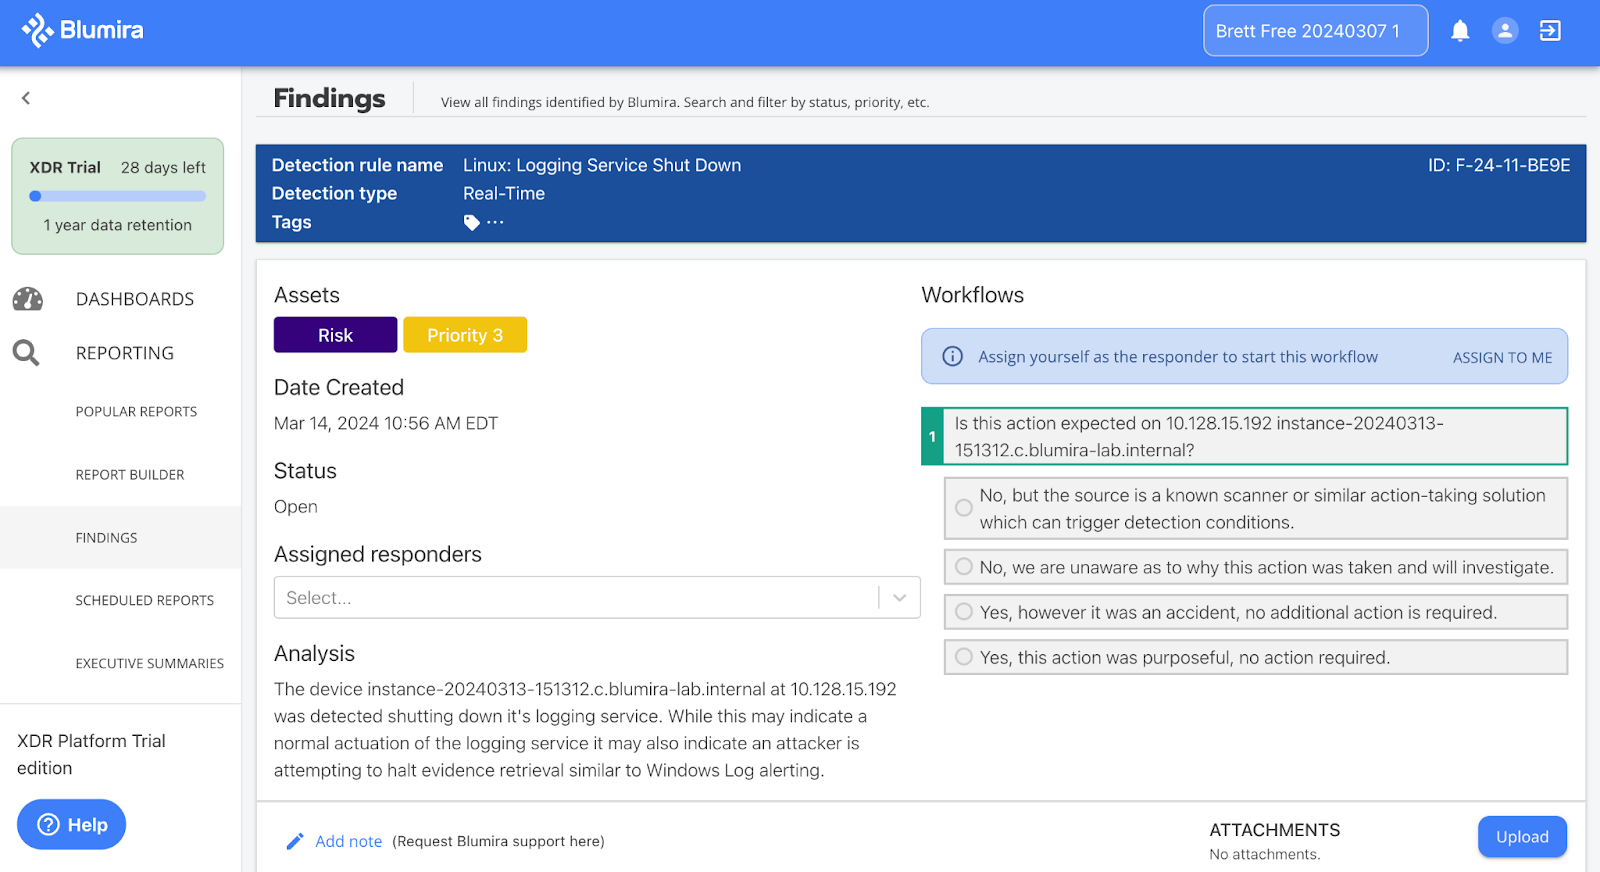Screen dimensions: 1600x872
Task: Open Executive Summaries
Action: pyautogui.click(x=150, y=663)
